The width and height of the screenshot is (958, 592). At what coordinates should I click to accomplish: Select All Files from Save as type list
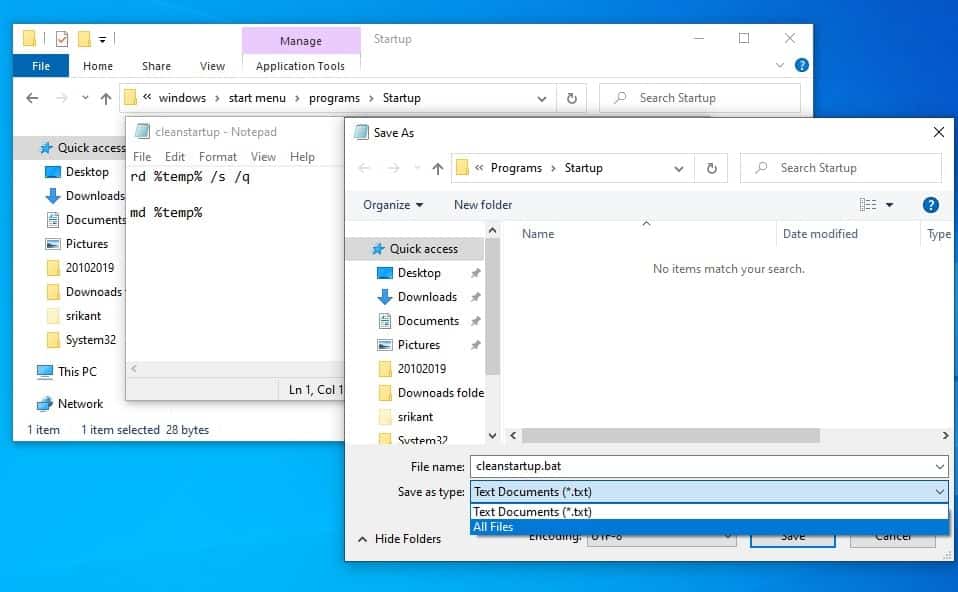click(x=494, y=527)
